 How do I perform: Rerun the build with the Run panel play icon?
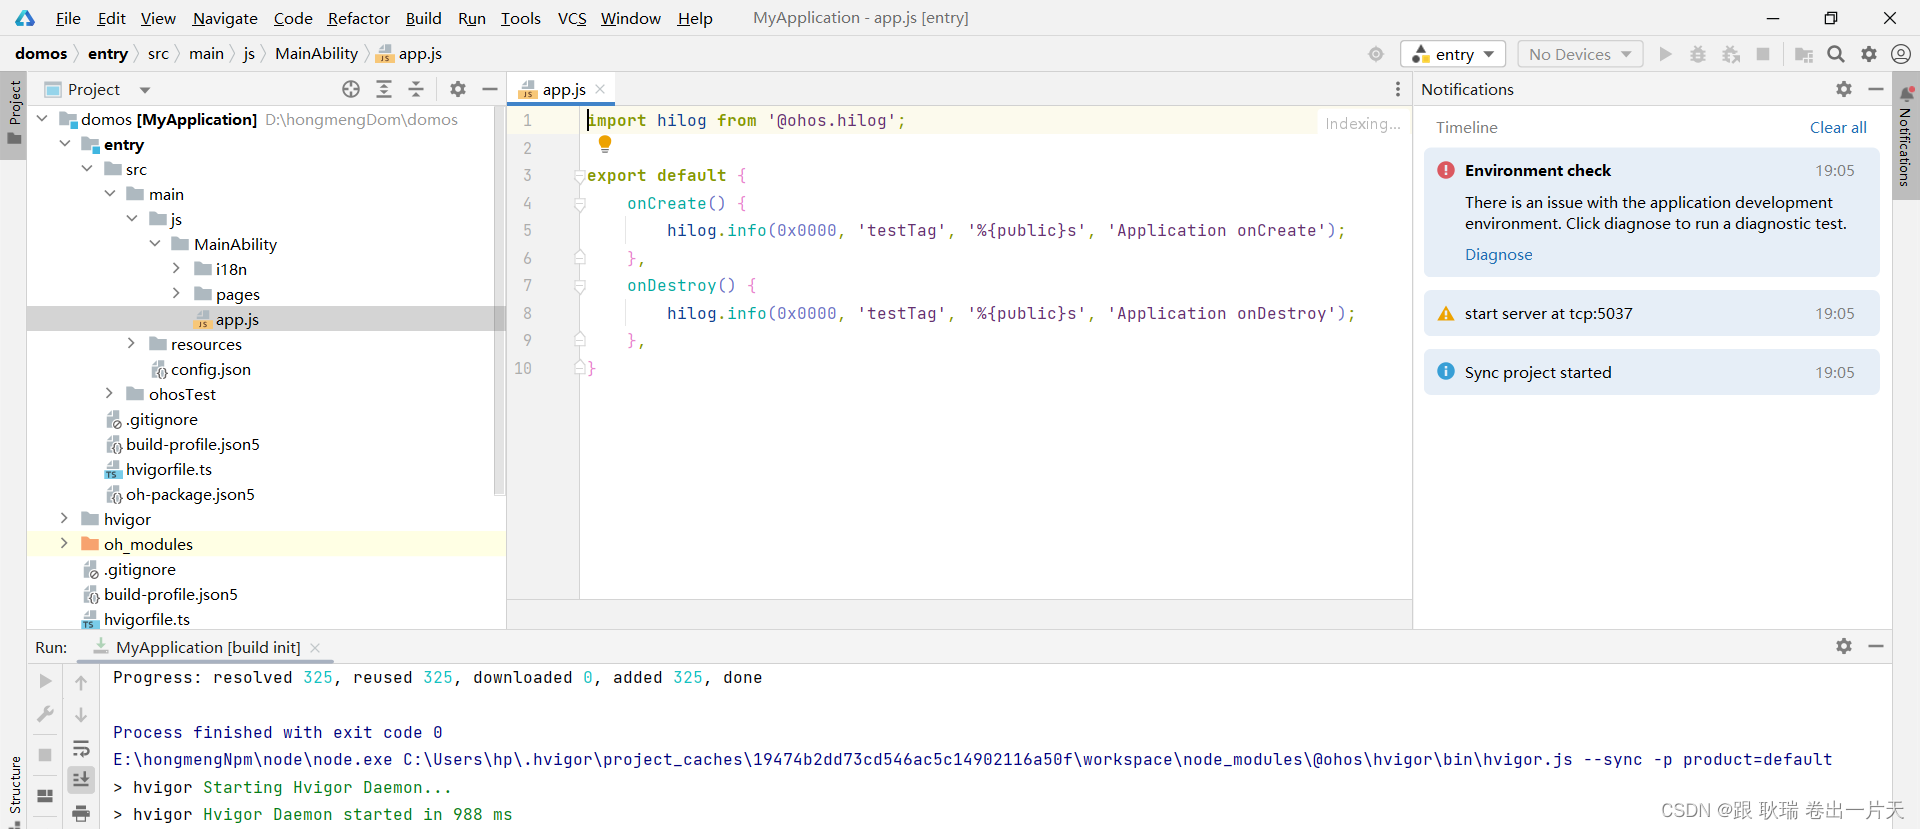pyautogui.click(x=45, y=681)
